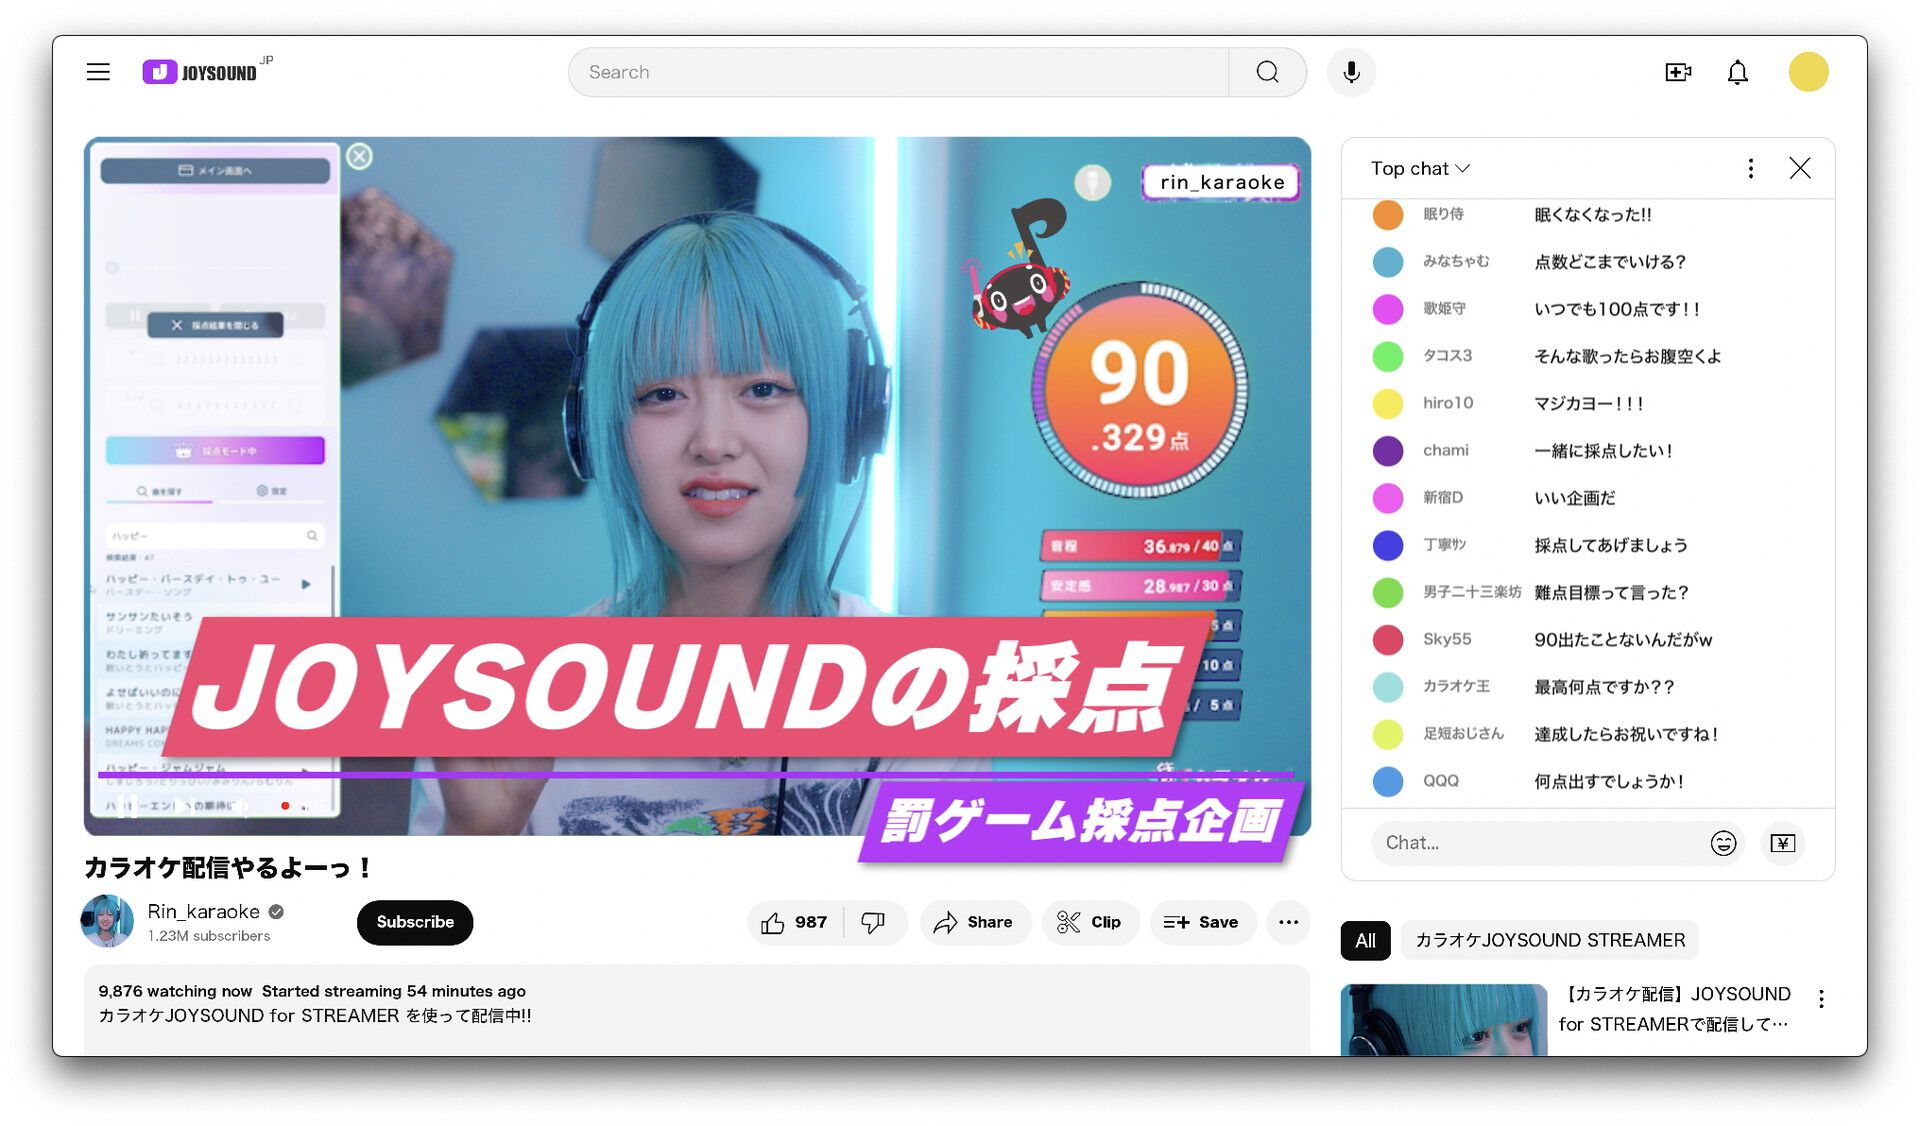Screen dimensions: 1920x1126
Task: Click the search magnifying glass icon
Action: [1266, 71]
